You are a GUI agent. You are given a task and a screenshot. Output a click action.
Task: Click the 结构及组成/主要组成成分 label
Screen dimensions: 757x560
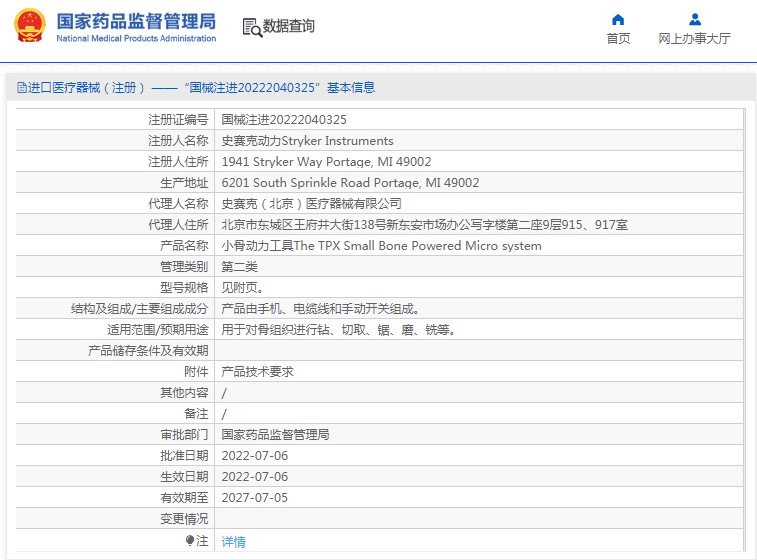click(140, 309)
